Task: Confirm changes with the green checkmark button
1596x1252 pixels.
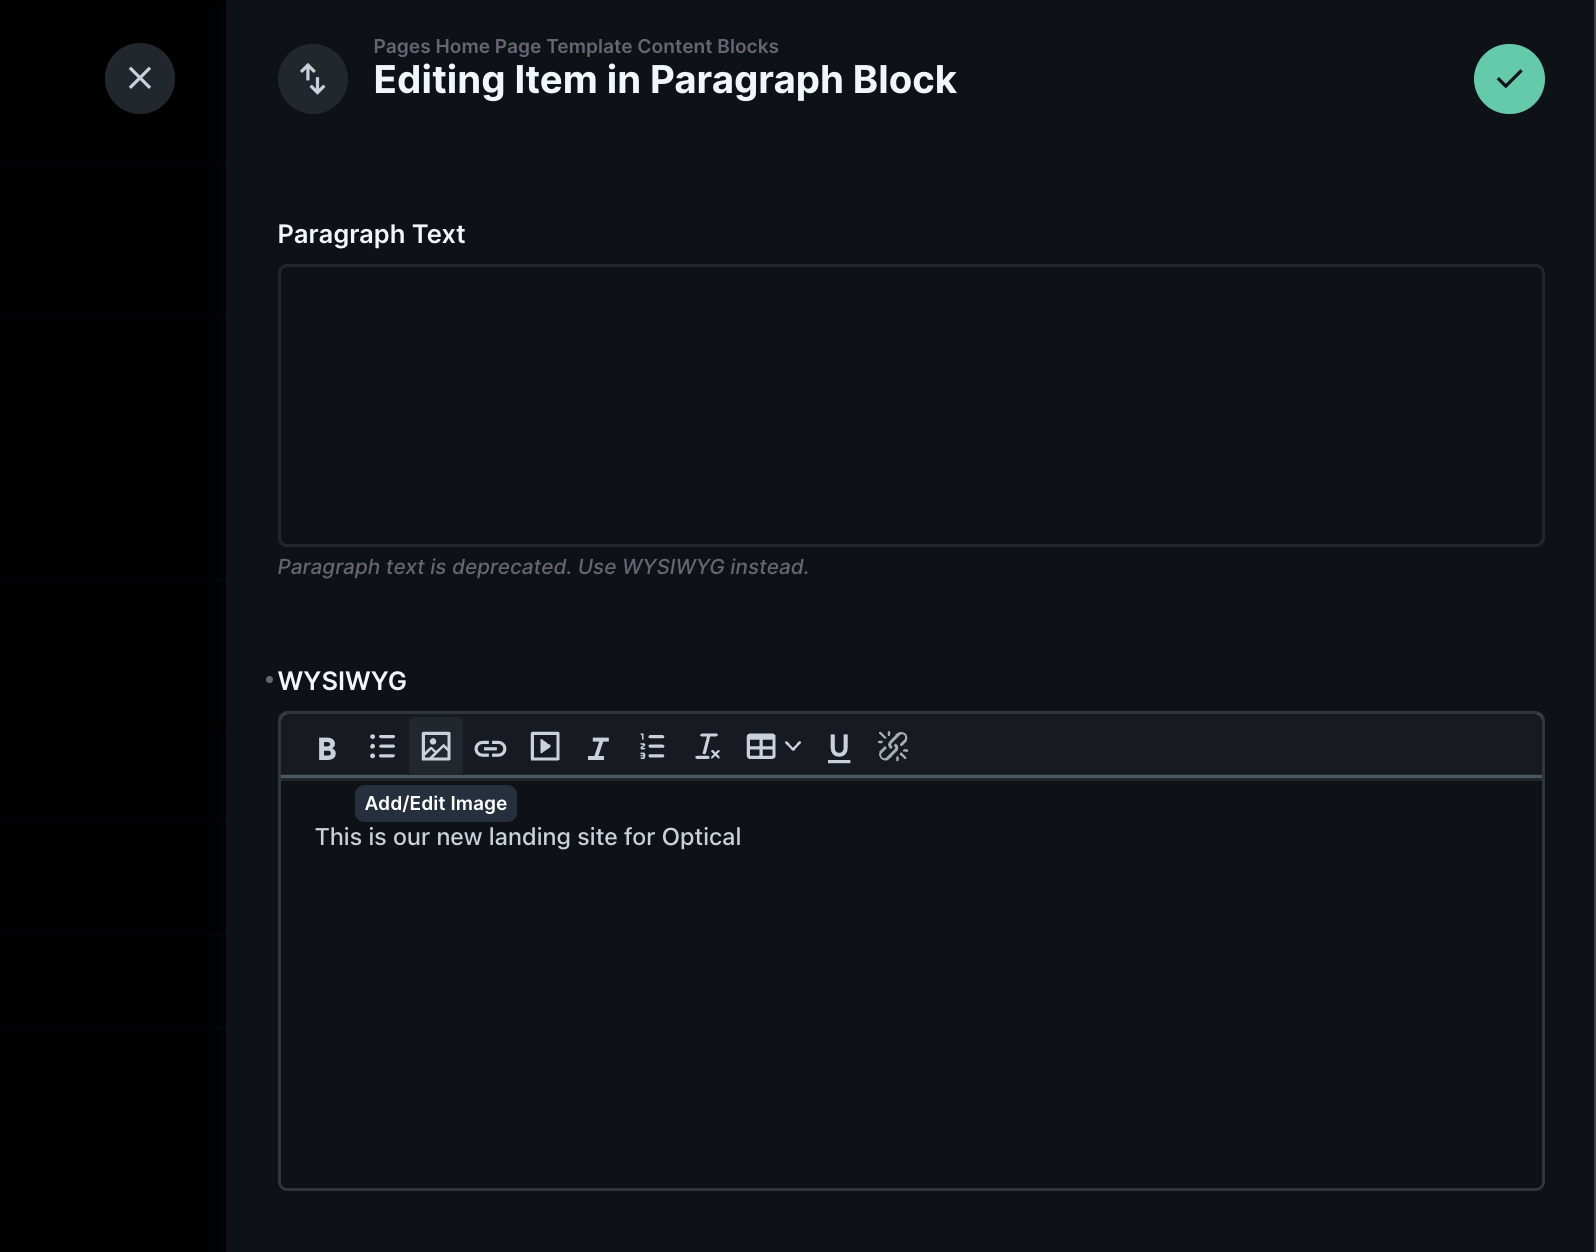Action: pos(1509,79)
